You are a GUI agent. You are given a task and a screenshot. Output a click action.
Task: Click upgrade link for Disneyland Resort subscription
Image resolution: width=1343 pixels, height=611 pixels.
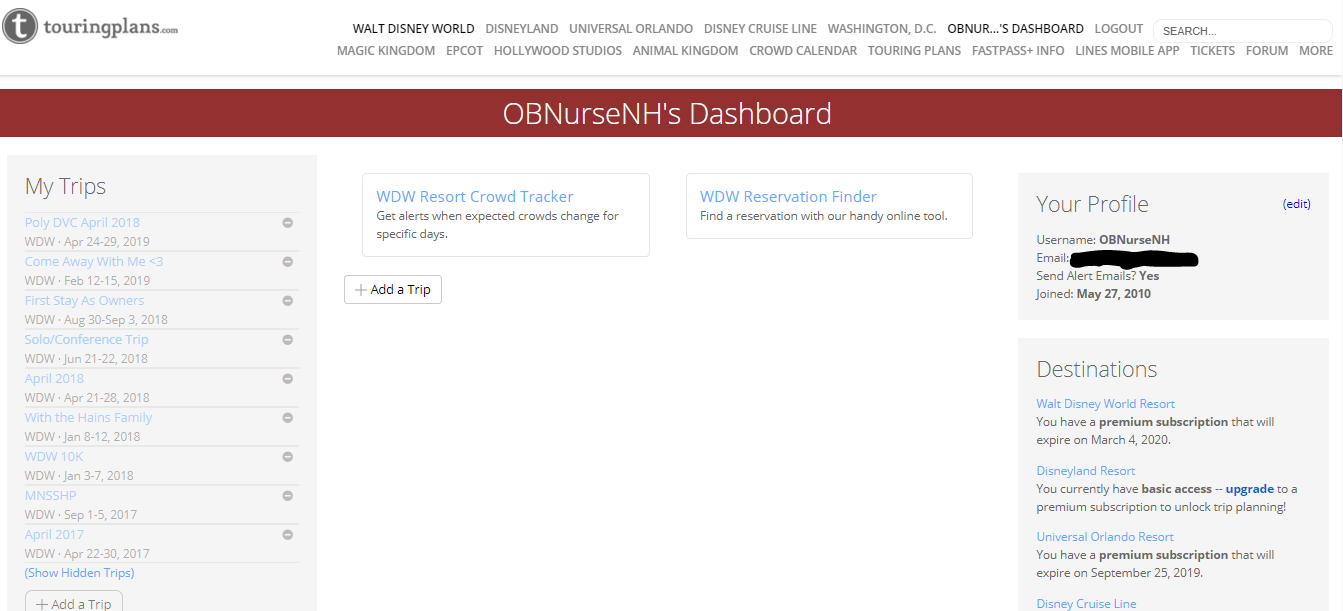[1249, 489]
